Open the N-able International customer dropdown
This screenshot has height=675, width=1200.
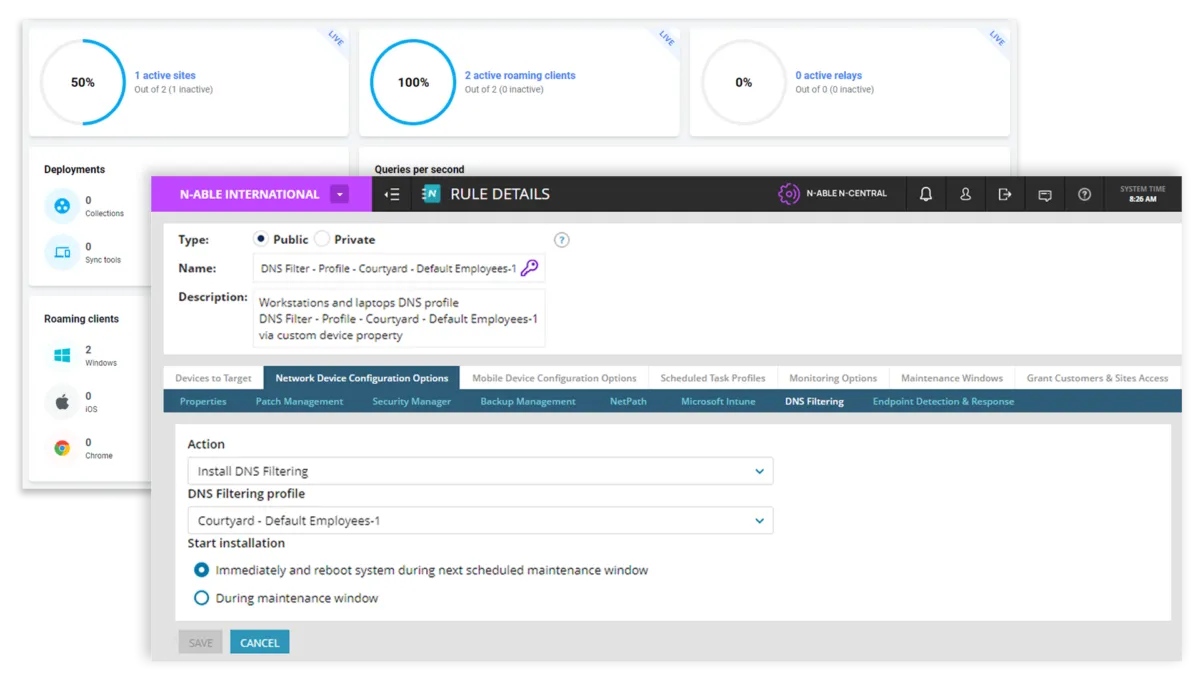(x=339, y=194)
